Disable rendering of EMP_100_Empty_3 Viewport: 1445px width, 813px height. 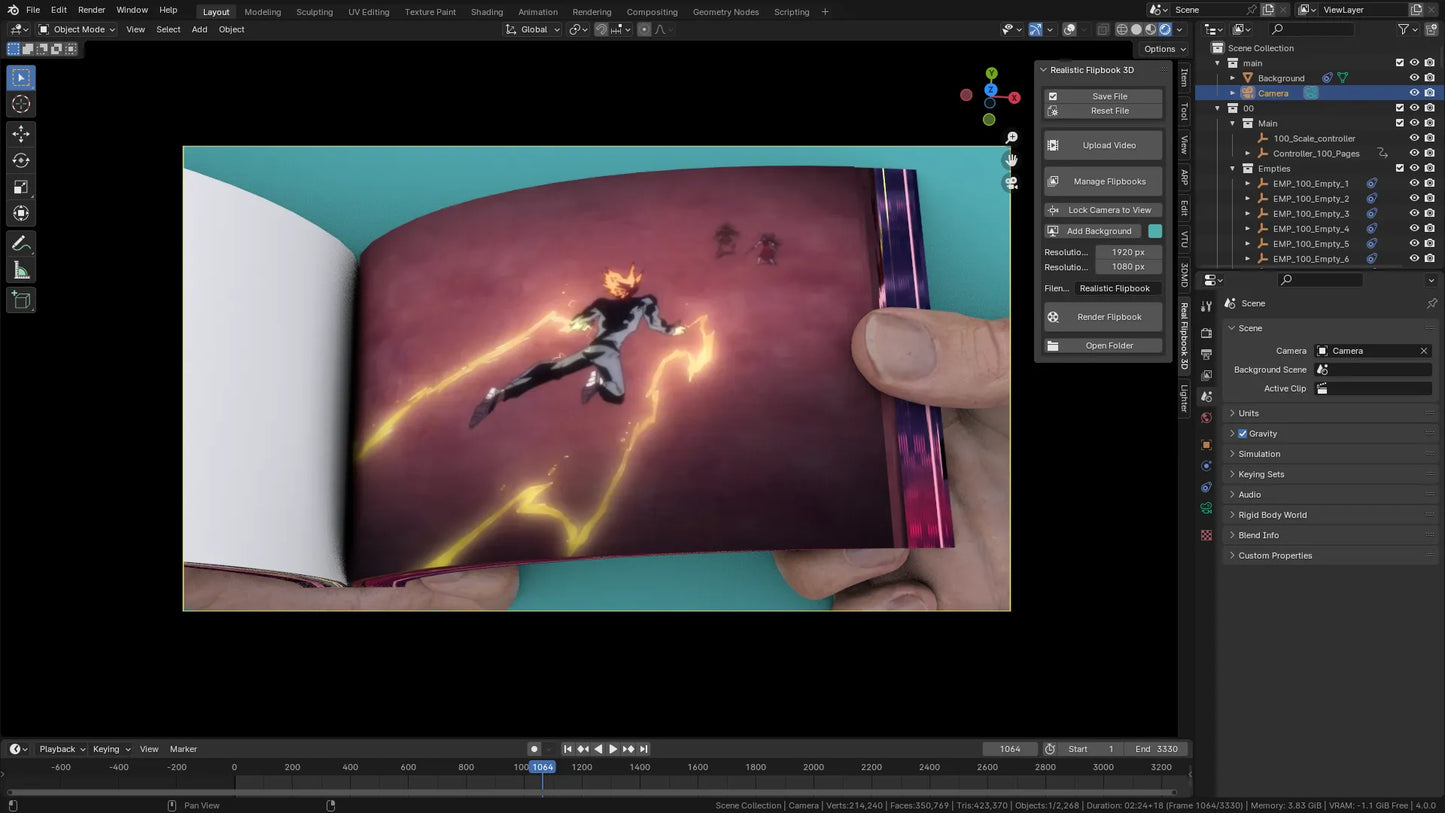(1429, 214)
